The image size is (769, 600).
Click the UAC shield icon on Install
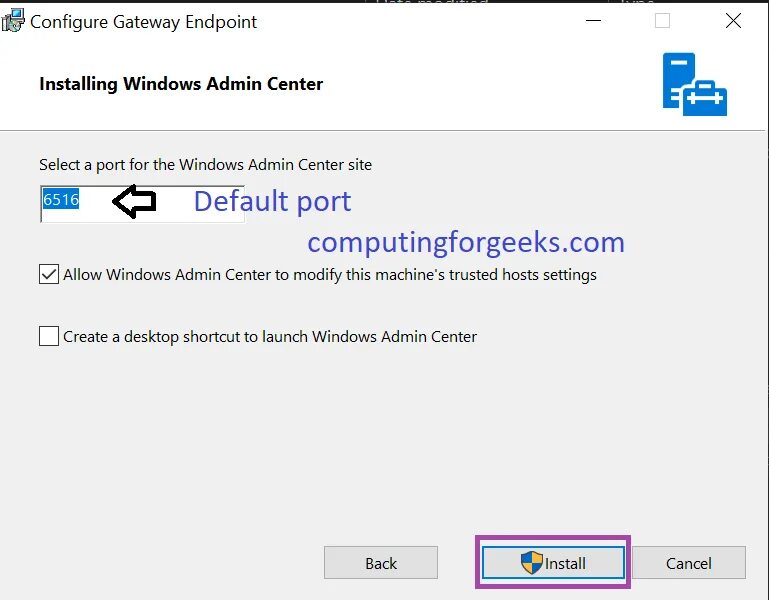click(532, 562)
